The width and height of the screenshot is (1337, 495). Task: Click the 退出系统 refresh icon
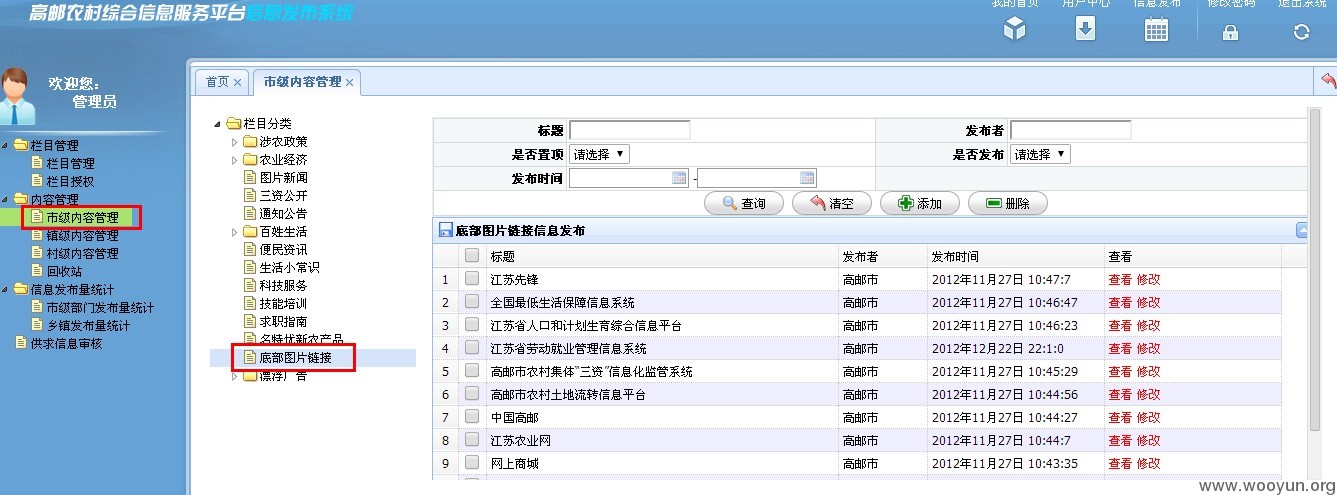click(x=1301, y=32)
